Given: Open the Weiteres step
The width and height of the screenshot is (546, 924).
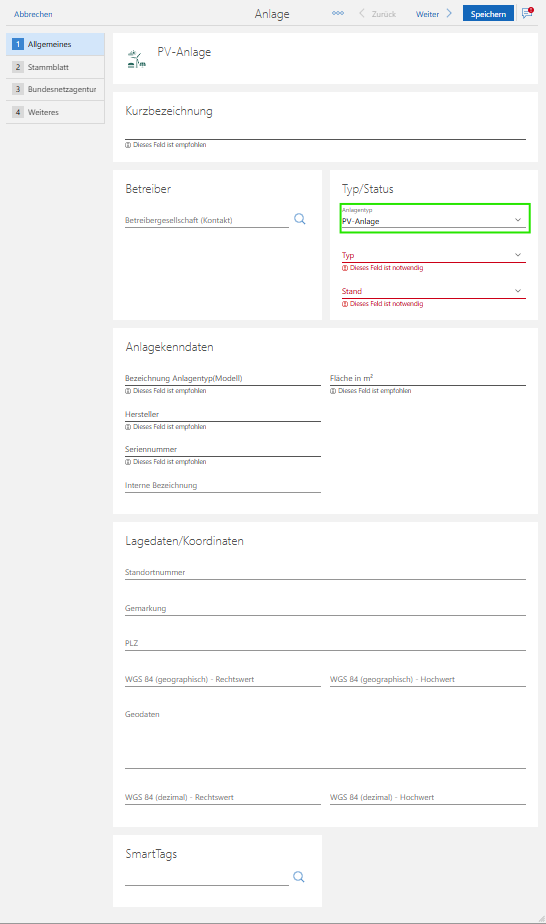Looking at the screenshot, I should pos(55,112).
